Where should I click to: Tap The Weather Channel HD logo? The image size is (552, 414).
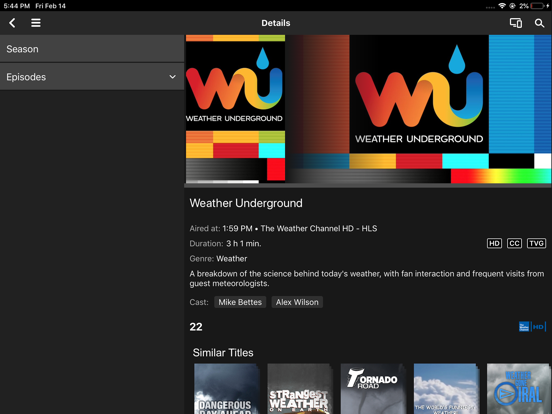(x=532, y=326)
